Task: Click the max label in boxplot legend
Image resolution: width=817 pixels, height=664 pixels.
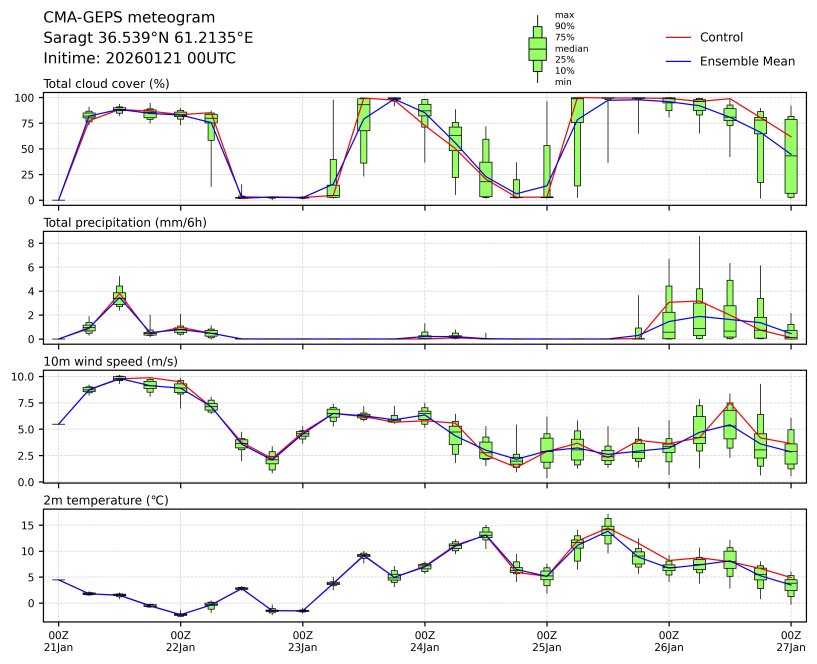Action: (564, 15)
